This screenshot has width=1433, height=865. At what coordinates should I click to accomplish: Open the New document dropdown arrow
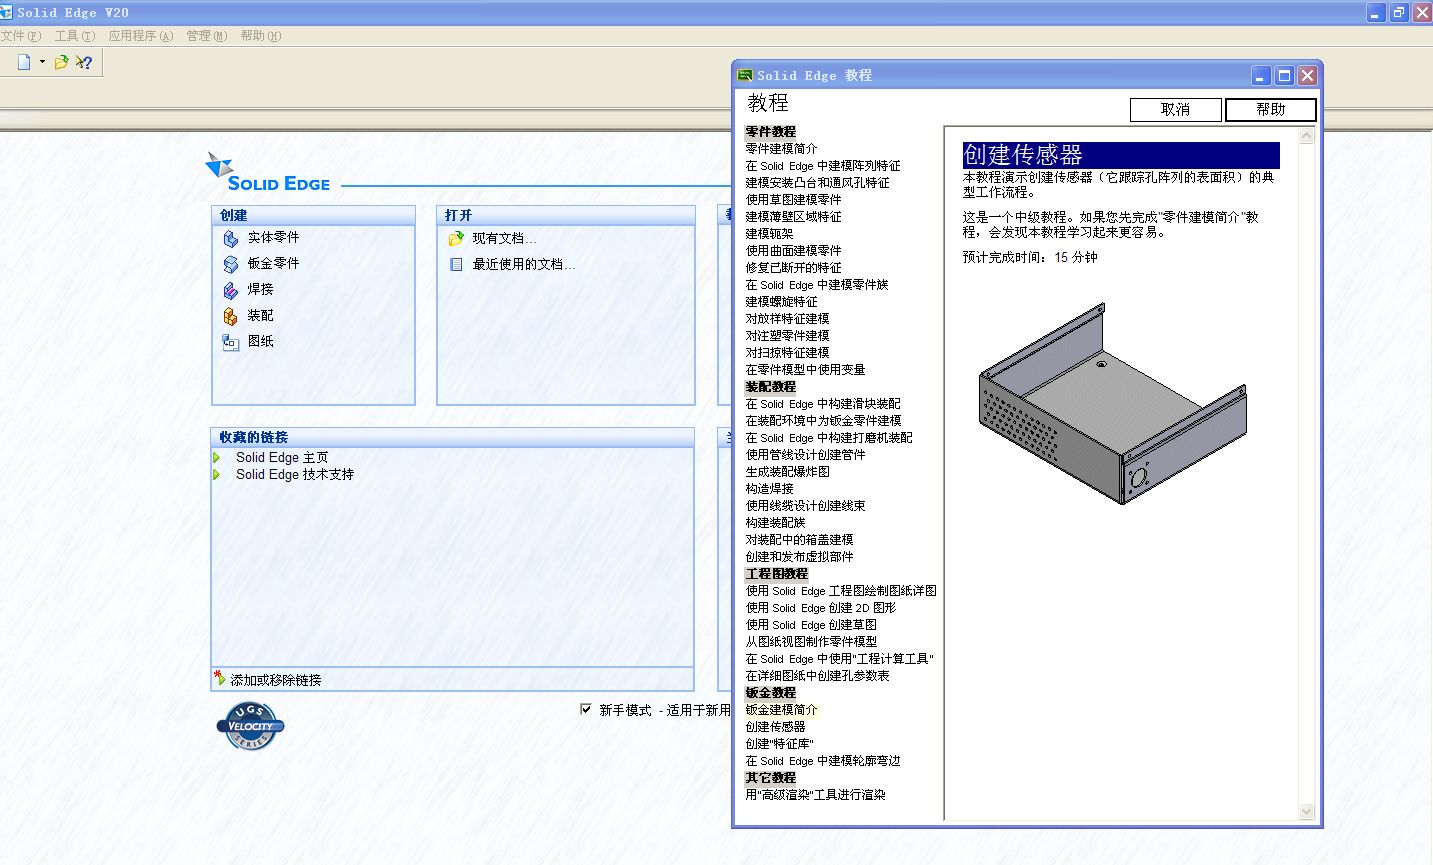42,62
